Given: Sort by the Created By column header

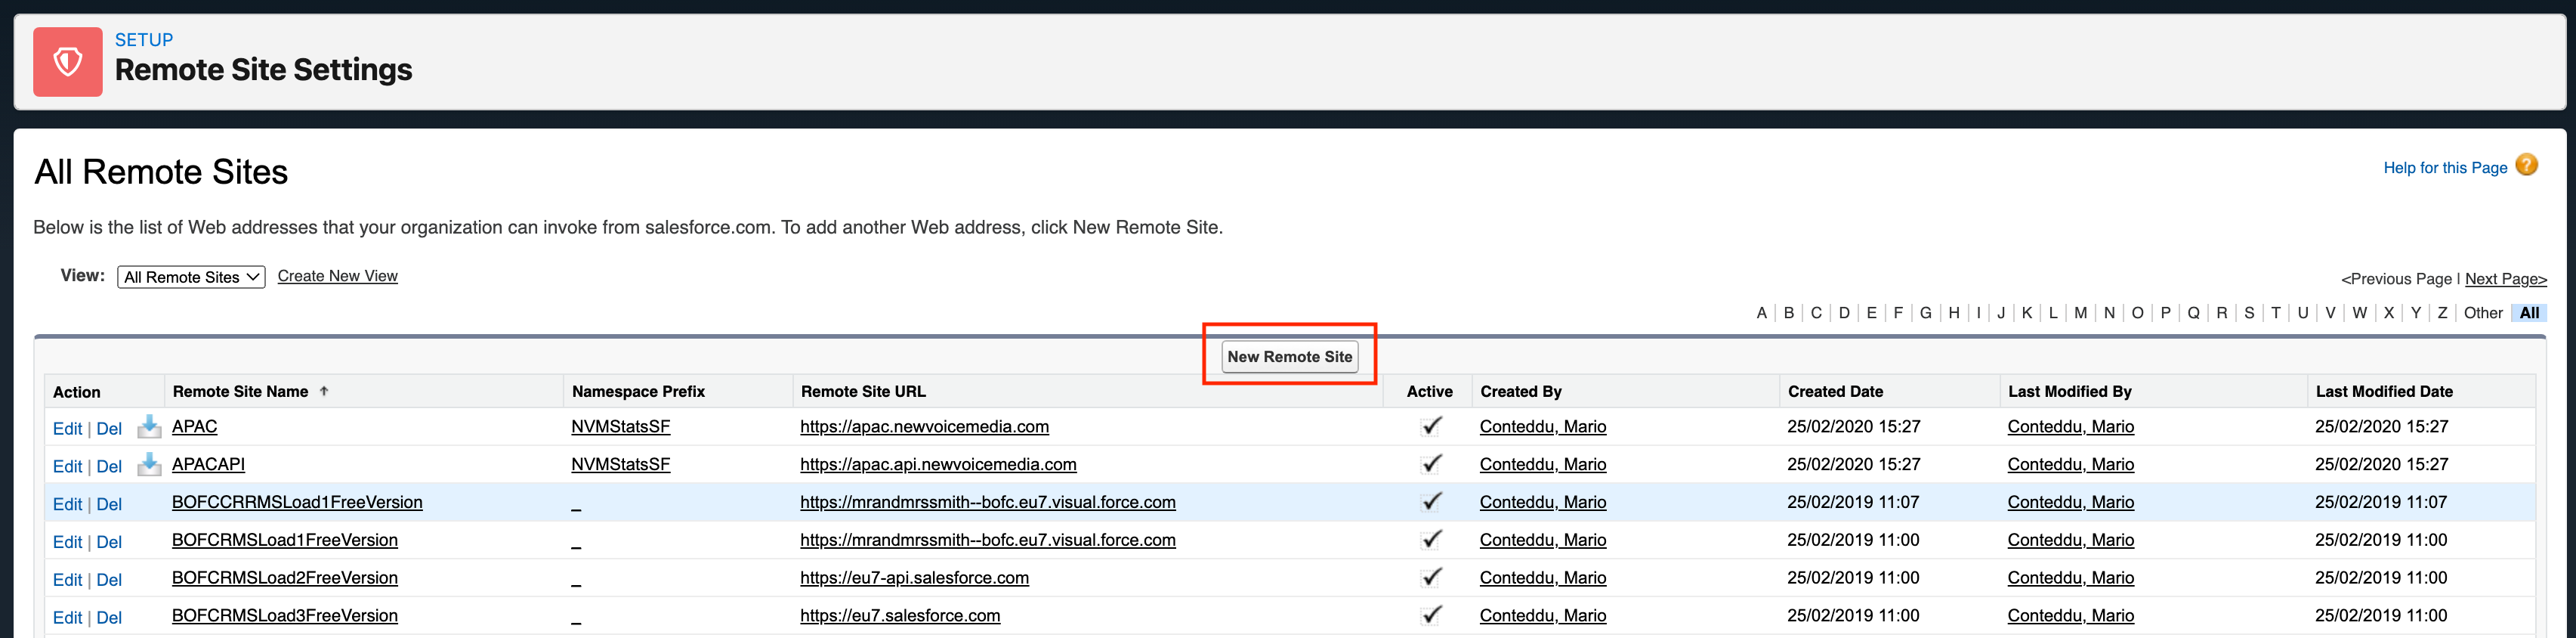Looking at the screenshot, I should [x=1521, y=392].
